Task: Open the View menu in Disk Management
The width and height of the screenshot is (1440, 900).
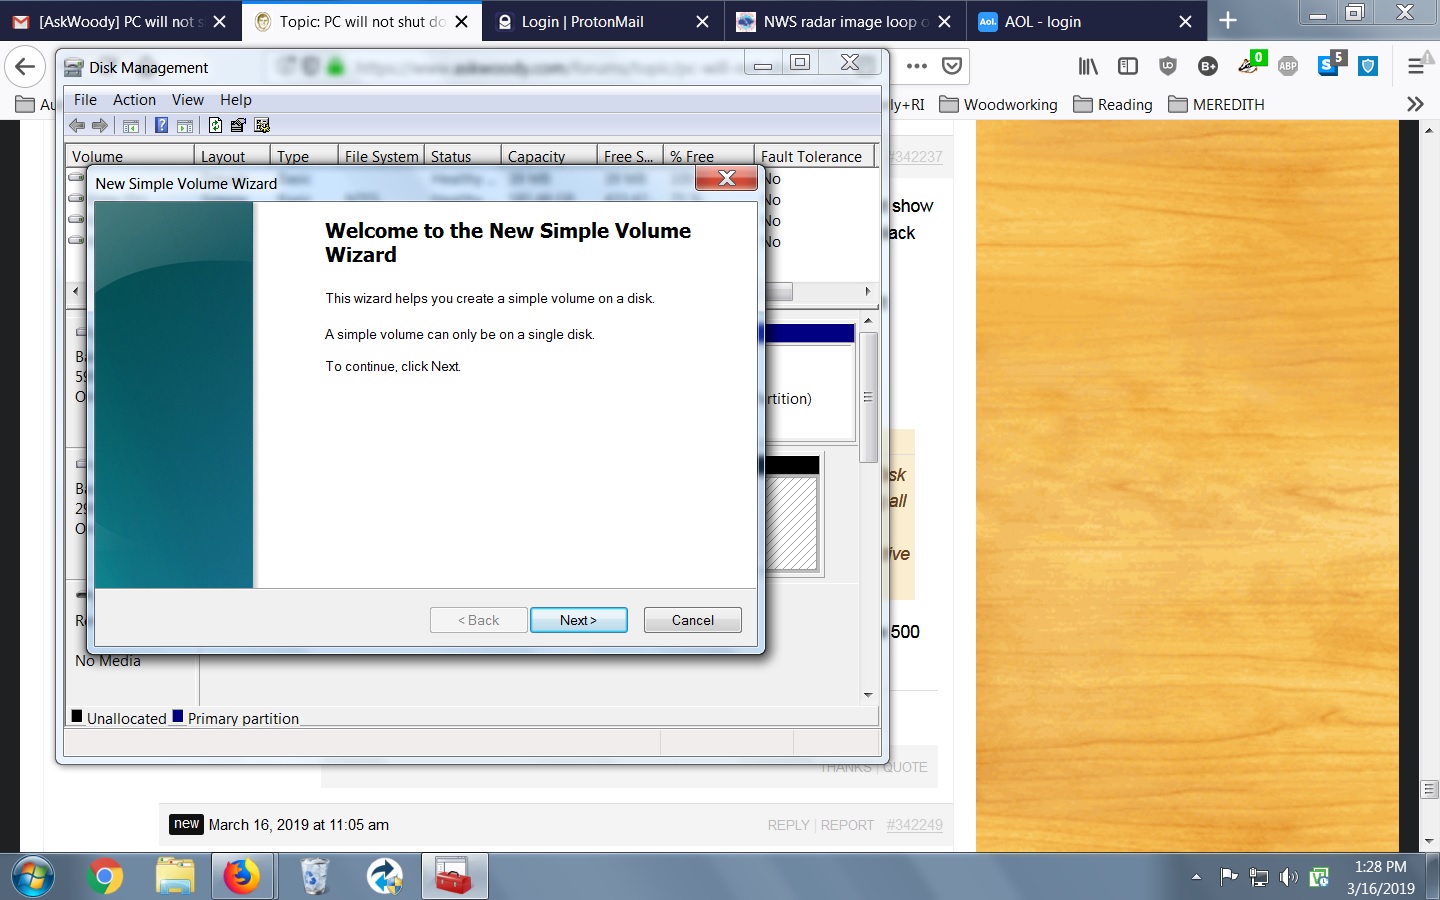Action: point(187,100)
